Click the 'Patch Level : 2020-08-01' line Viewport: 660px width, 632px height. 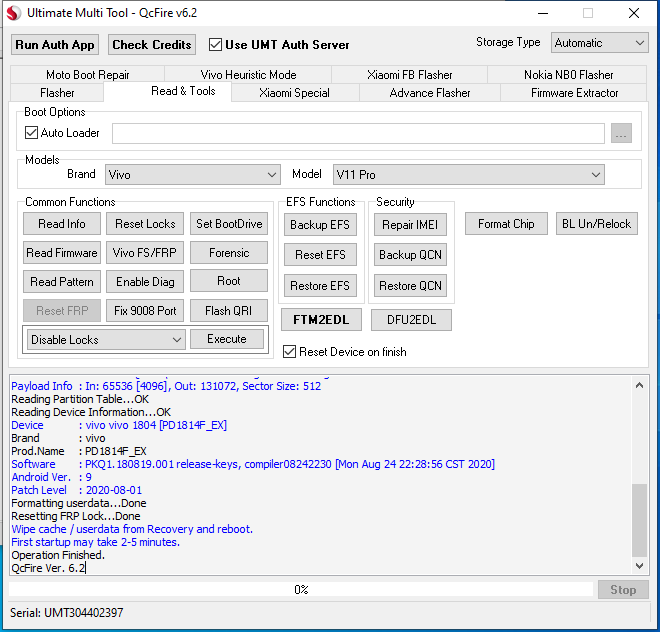coord(77,490)
